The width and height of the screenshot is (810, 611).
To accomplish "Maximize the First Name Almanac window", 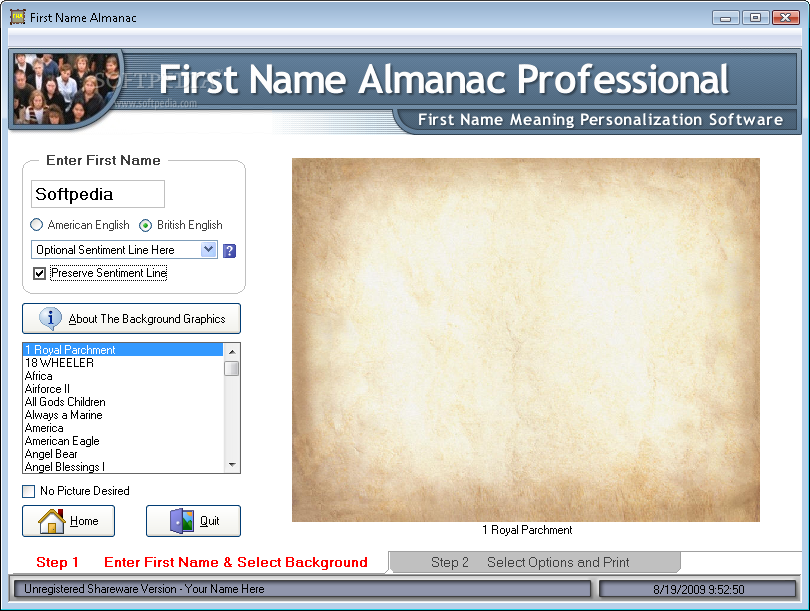I will [755, 18].
